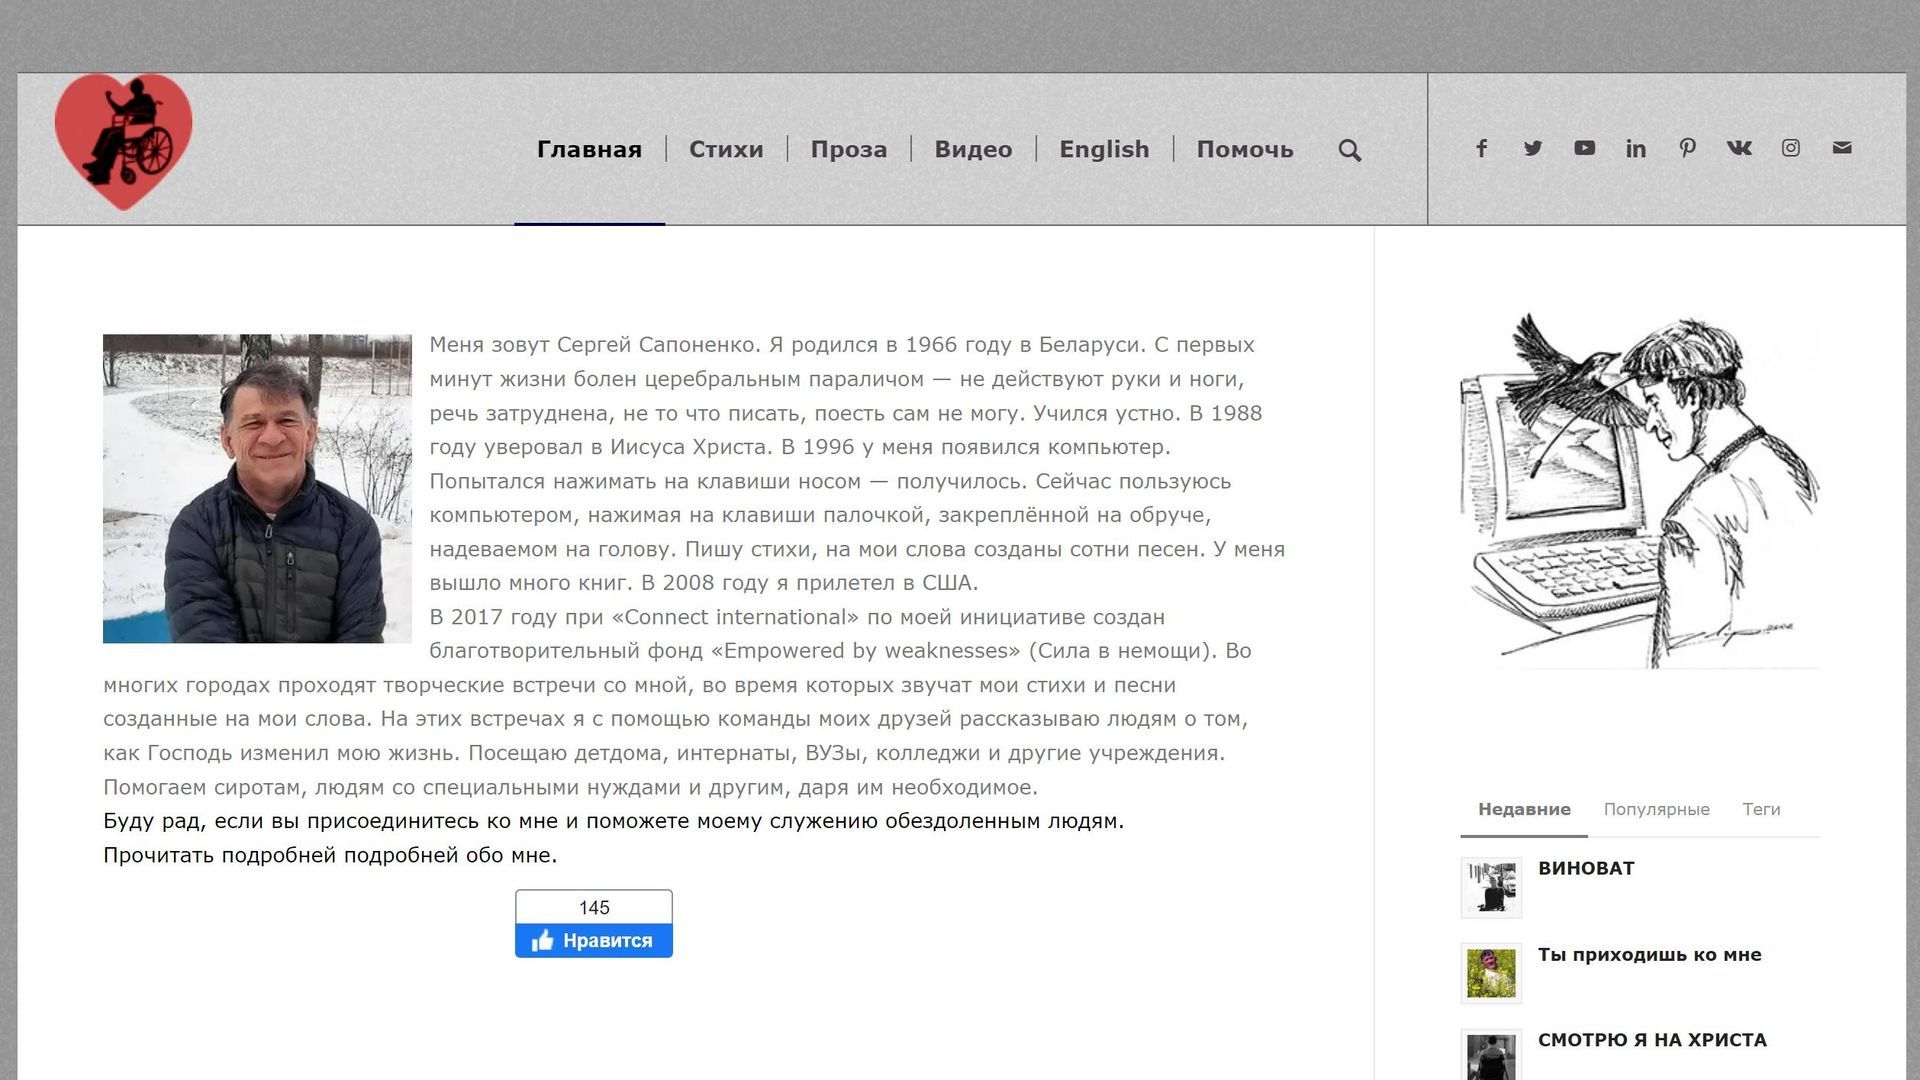This screenshot has width=1920, height=1080.
Task: Click the red heart wheelchair site logo
Action: 123,142
